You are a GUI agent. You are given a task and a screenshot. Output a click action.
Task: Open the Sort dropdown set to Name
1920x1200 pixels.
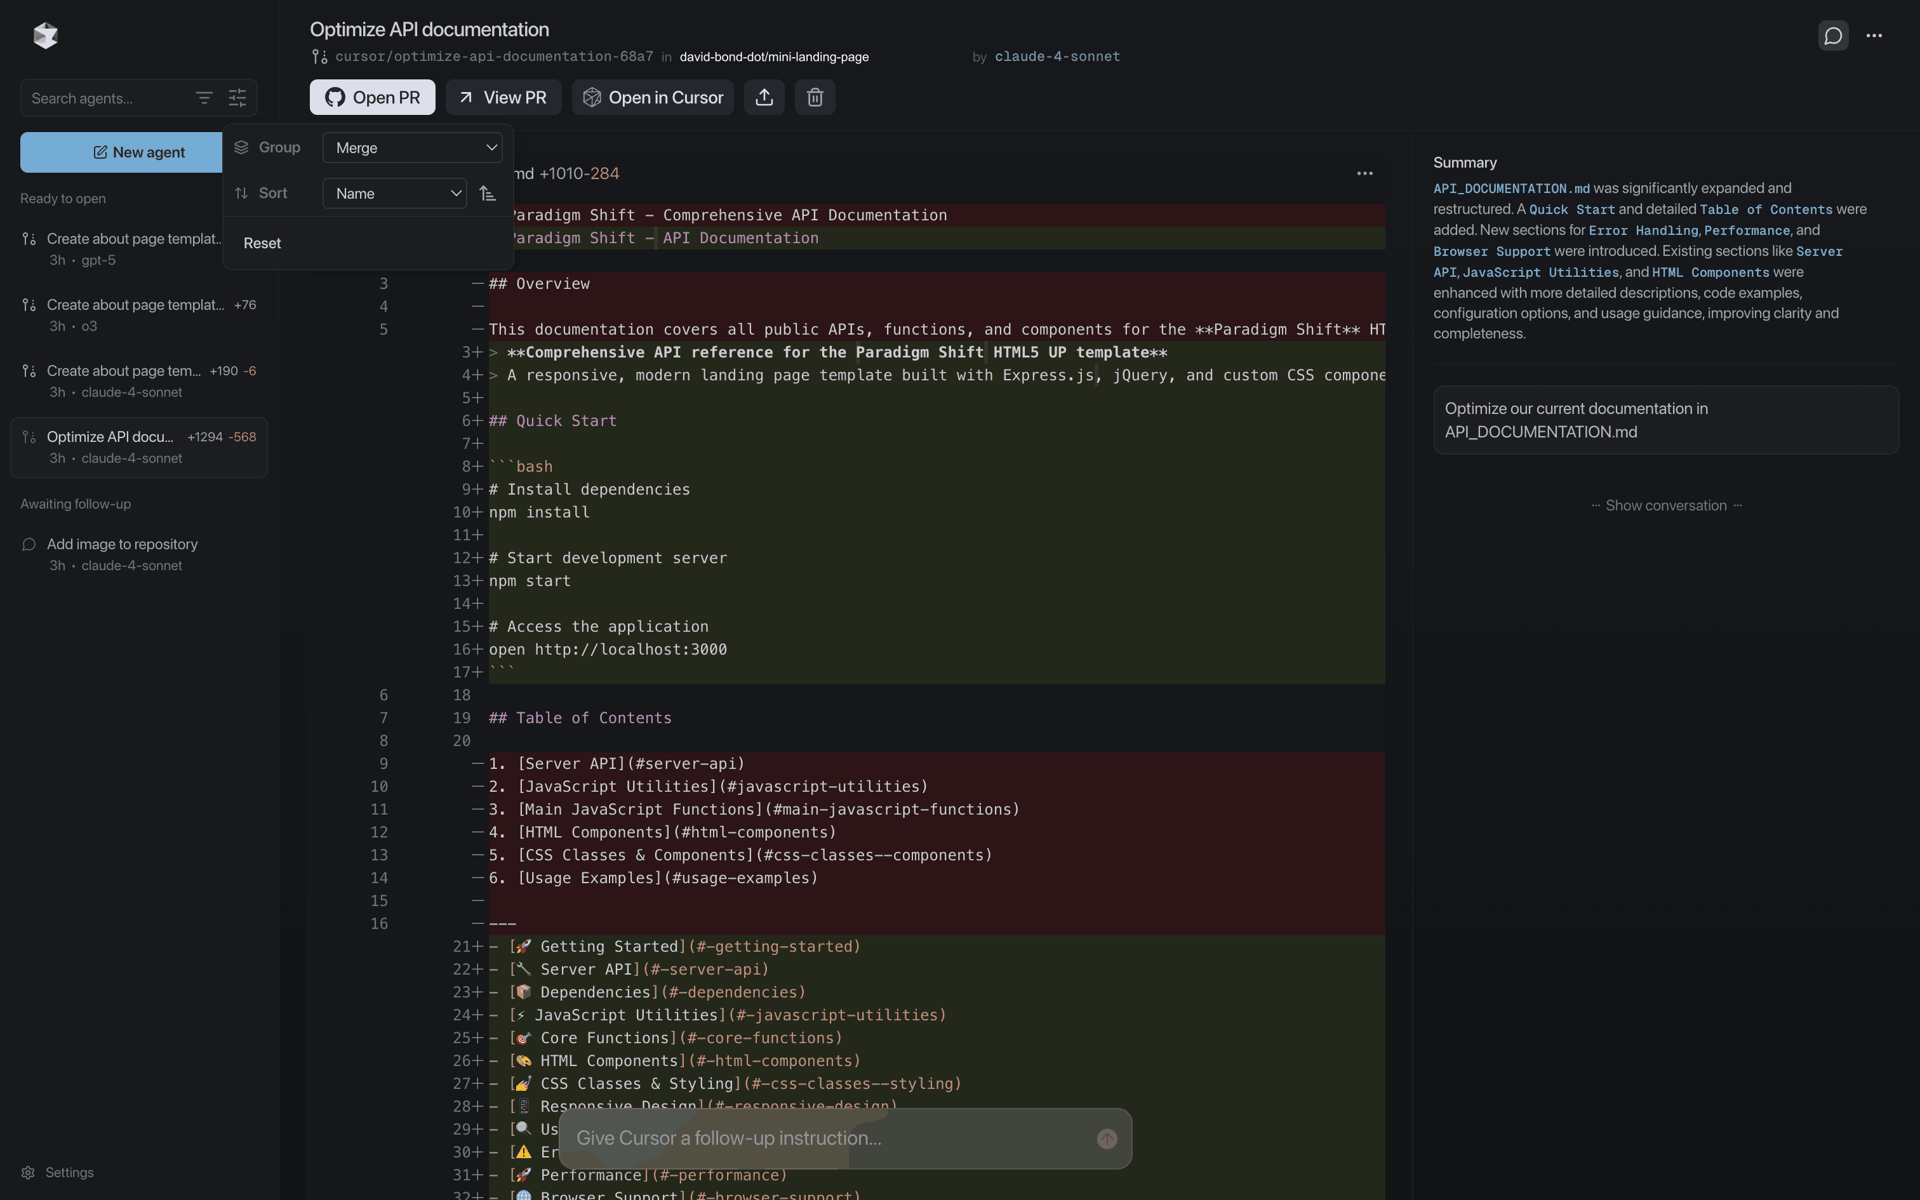[x=394, y=193]
